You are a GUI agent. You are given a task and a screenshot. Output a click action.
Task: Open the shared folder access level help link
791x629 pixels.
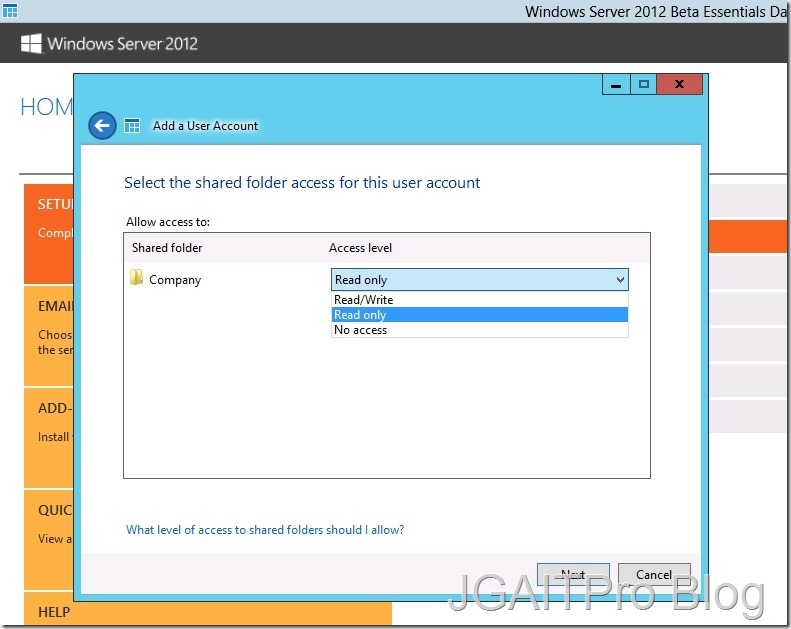(265, 530)
